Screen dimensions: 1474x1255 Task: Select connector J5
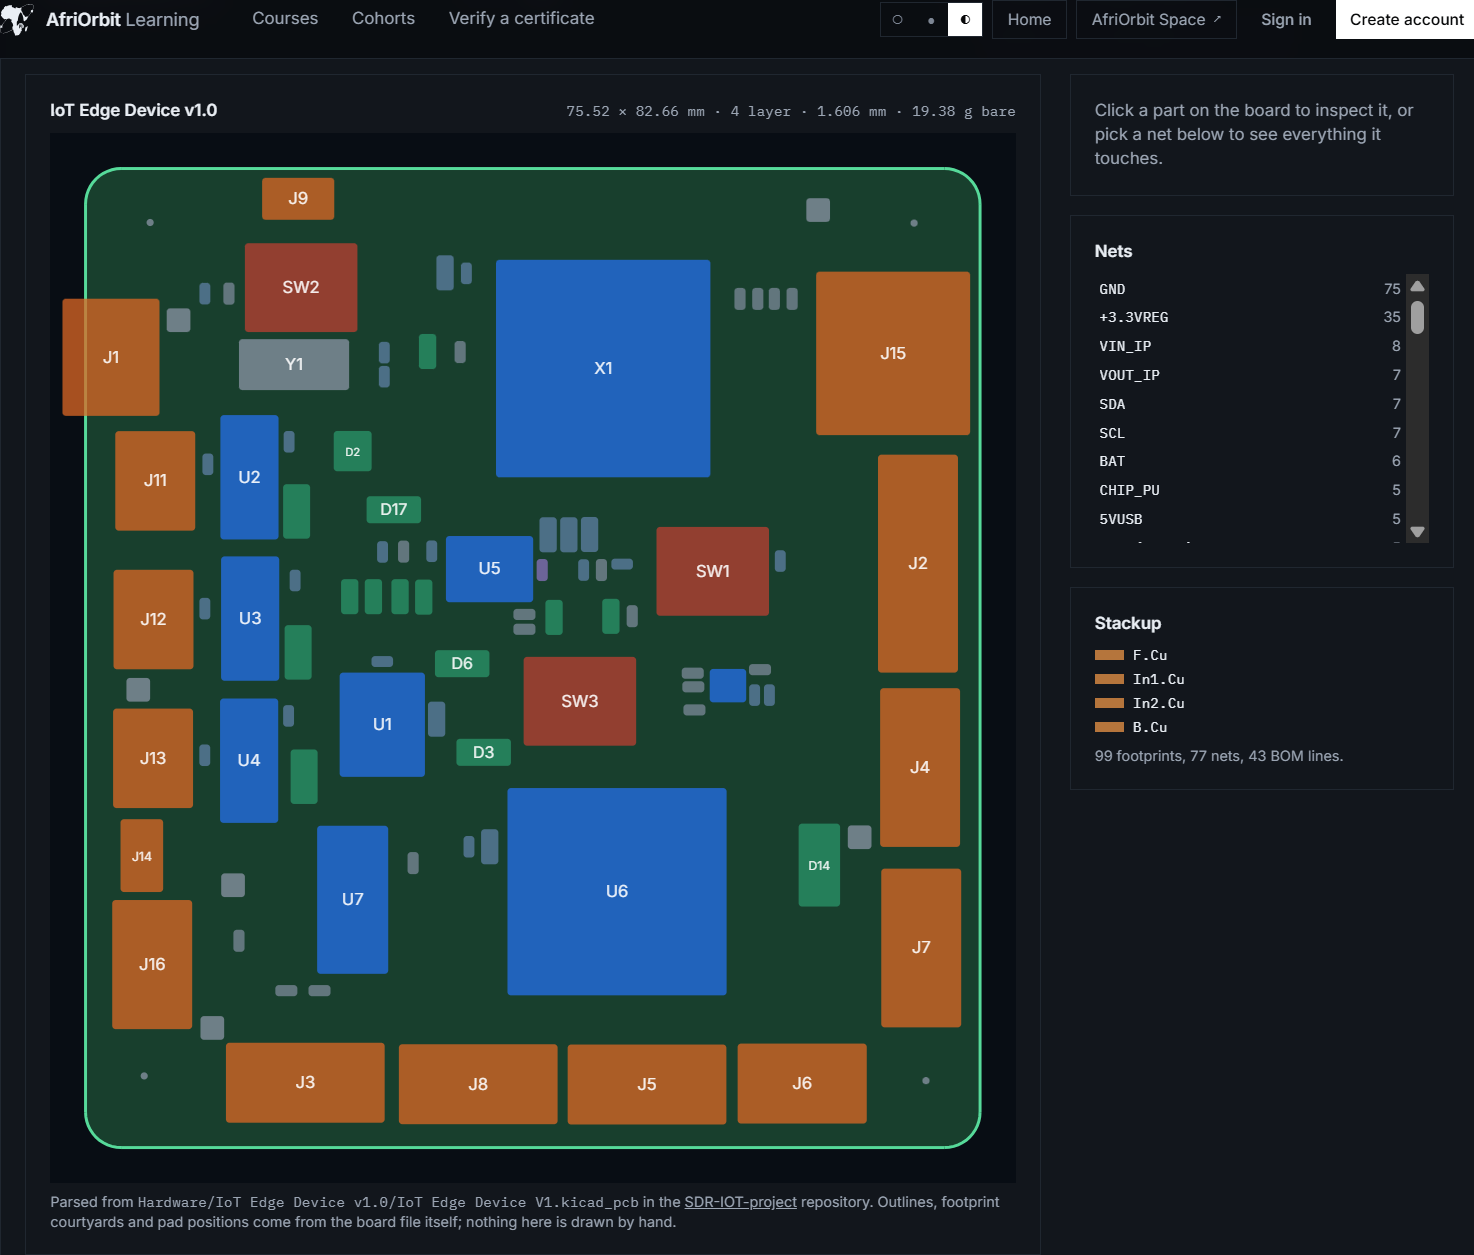[647, 1084]
